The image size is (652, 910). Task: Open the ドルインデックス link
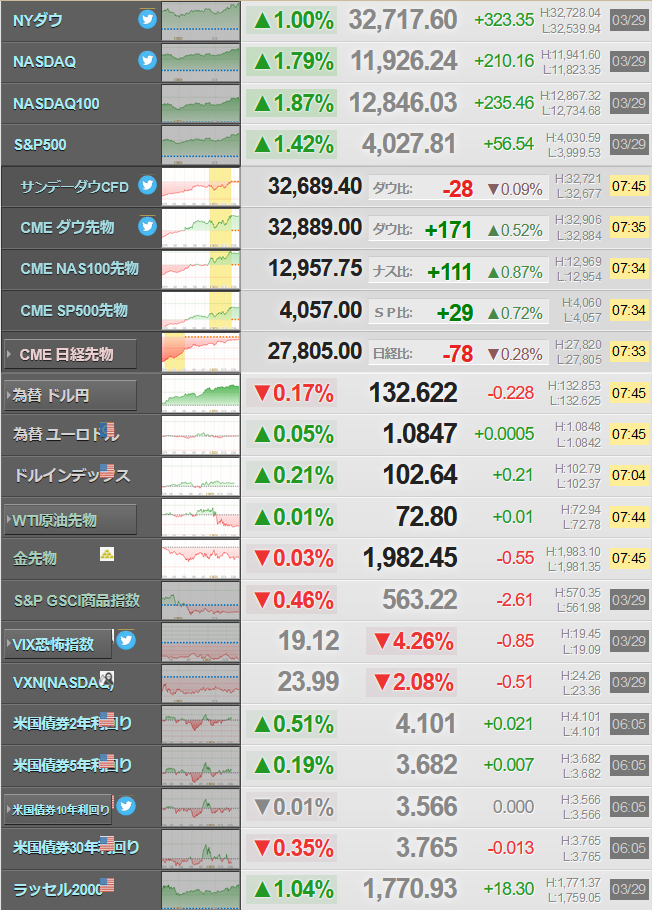coord(72,476)
